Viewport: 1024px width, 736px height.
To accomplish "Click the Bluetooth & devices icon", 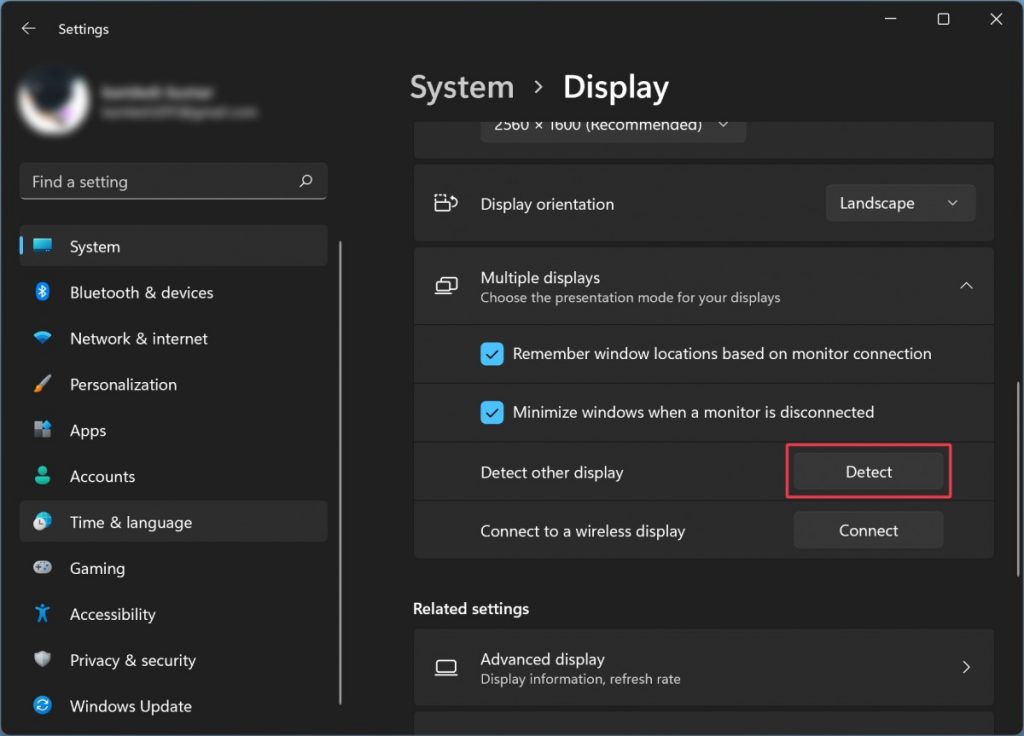I will coord(42,292).
